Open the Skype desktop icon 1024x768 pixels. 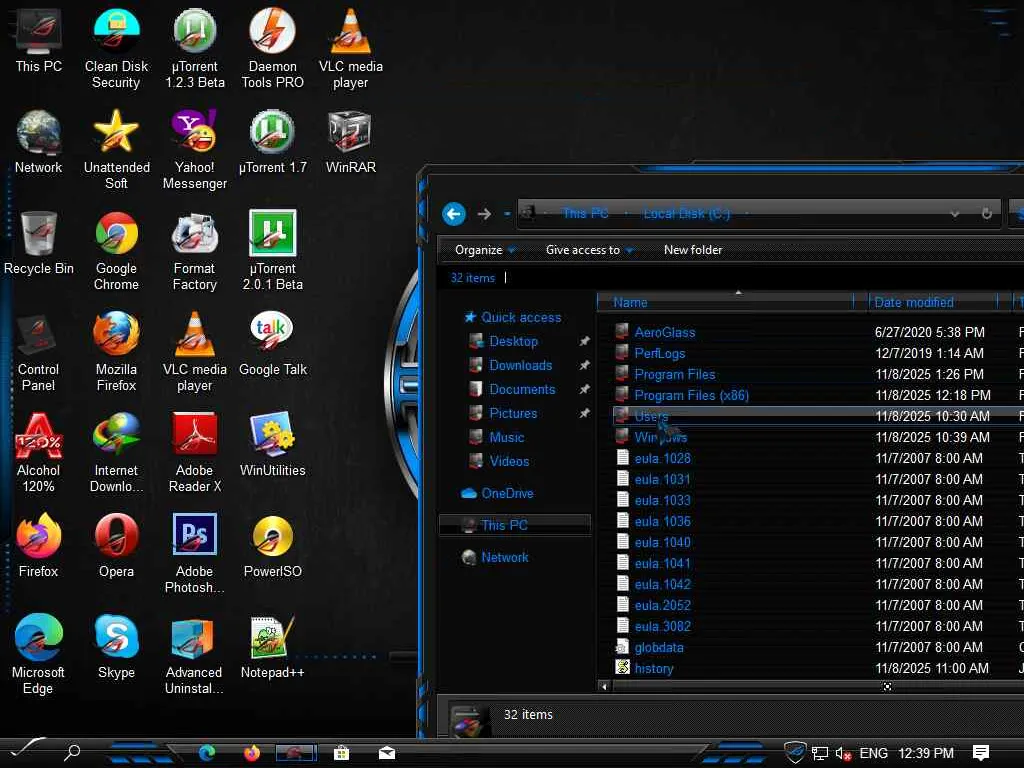[116, 647]
